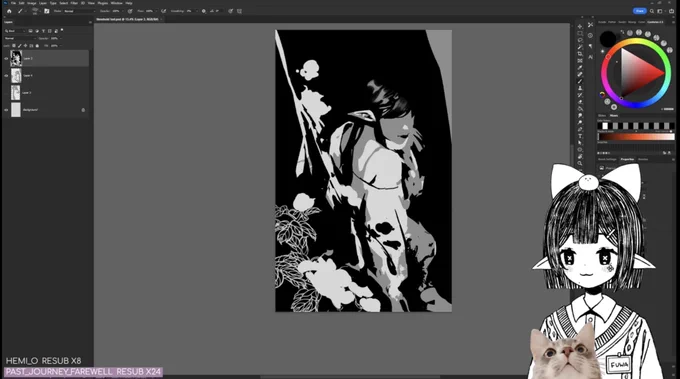Screen dimensions: 680x379
Task: Open the File menu
Action: (x=13, y=3)
